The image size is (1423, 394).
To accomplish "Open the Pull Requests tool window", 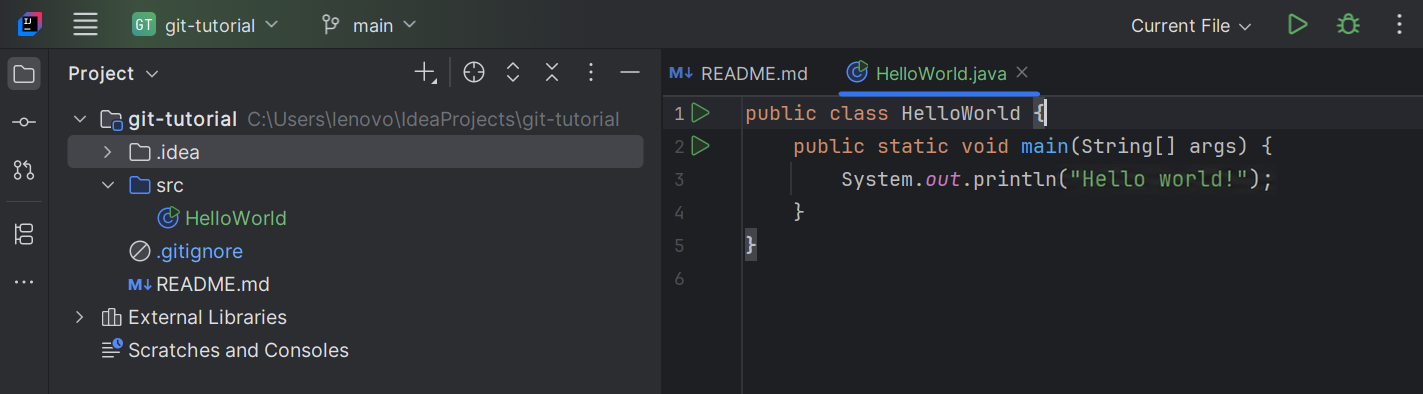I will coord(25,170).
